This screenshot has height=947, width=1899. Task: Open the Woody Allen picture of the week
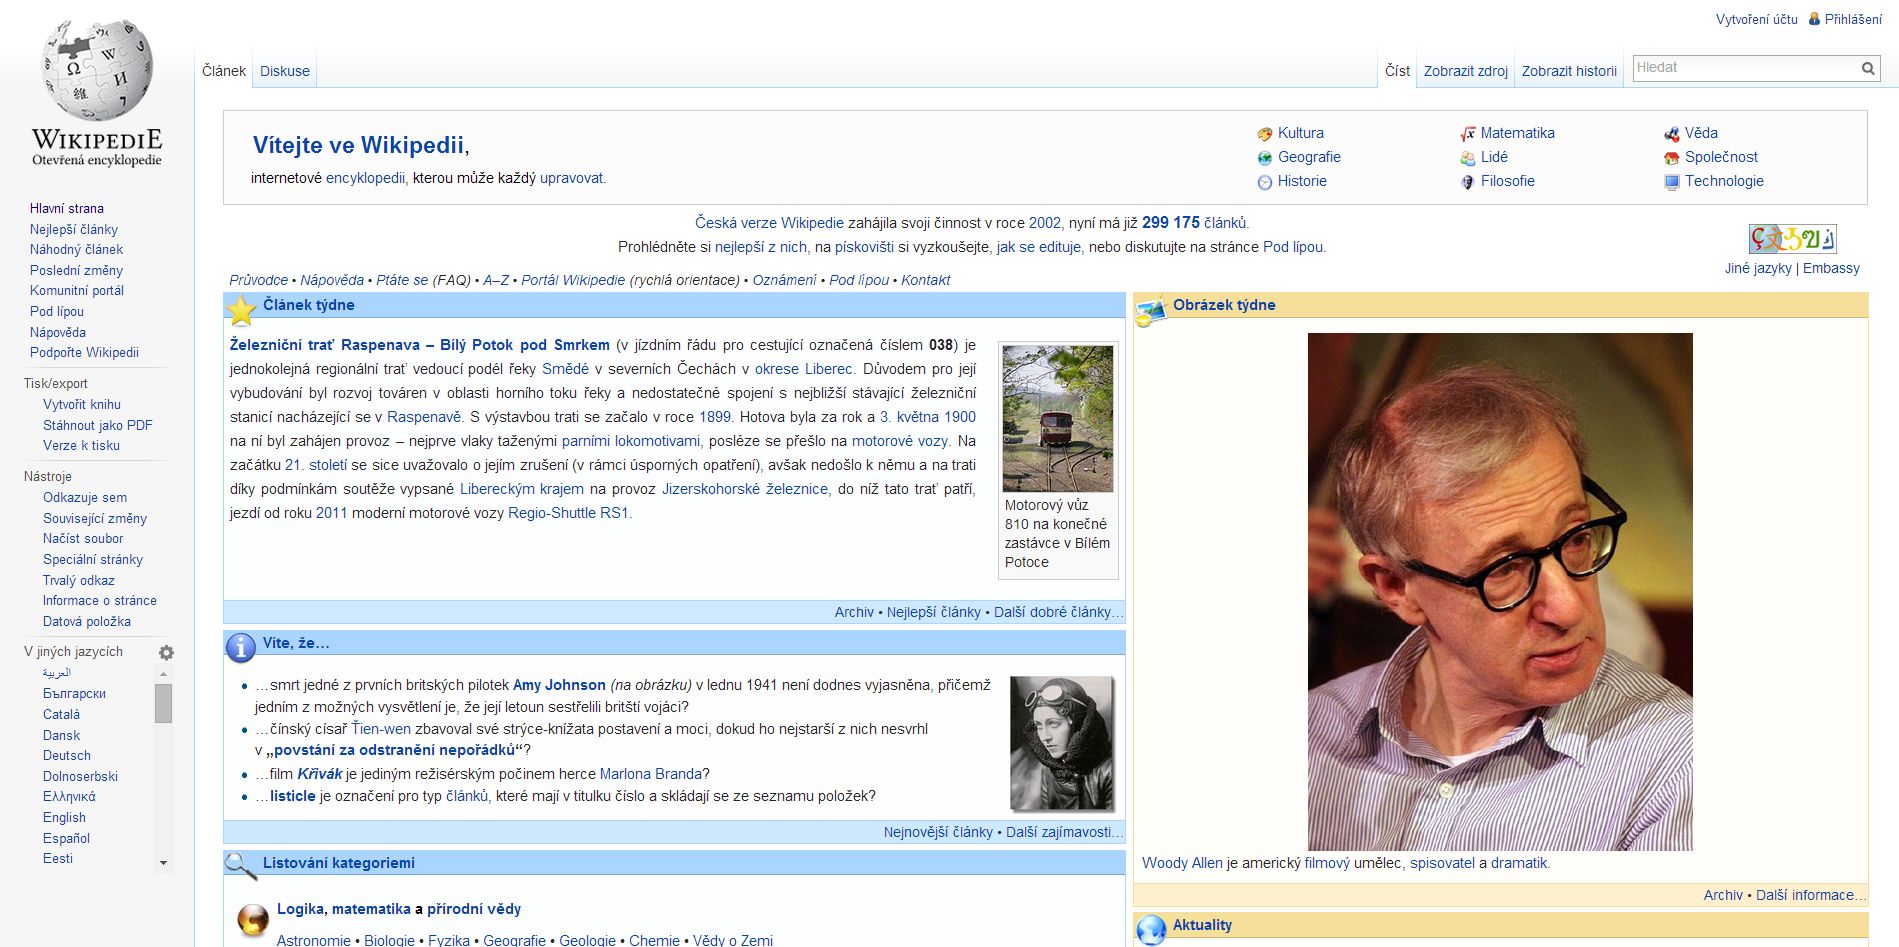(x=1500, y=592)
